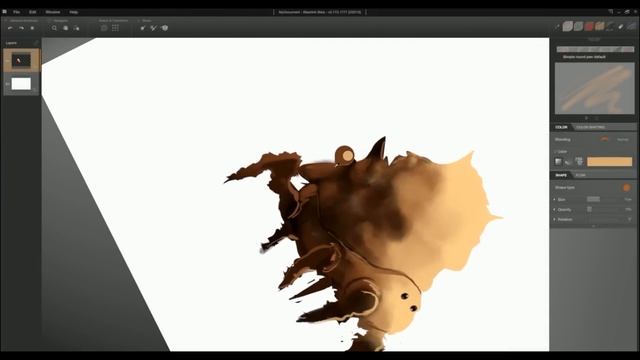Toggle visibility of the white bottom layer

pyautogui.click(x=7, y=84)
